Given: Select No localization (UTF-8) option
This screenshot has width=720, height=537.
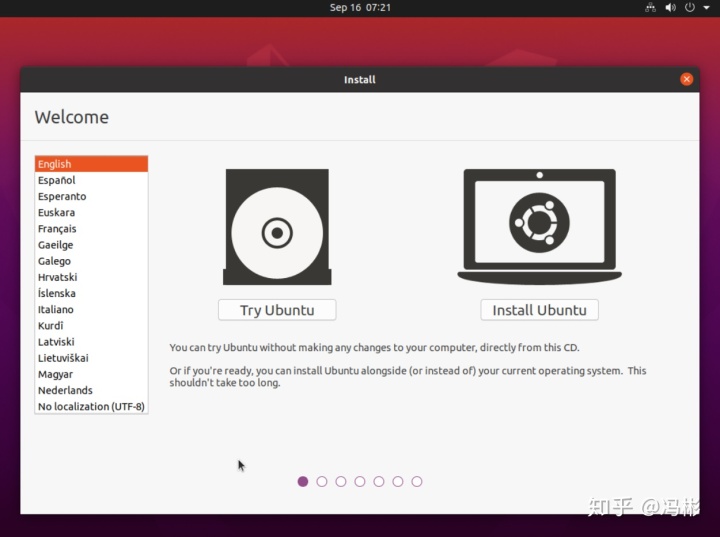Looking at the screenshot, I should click(91, 407).
